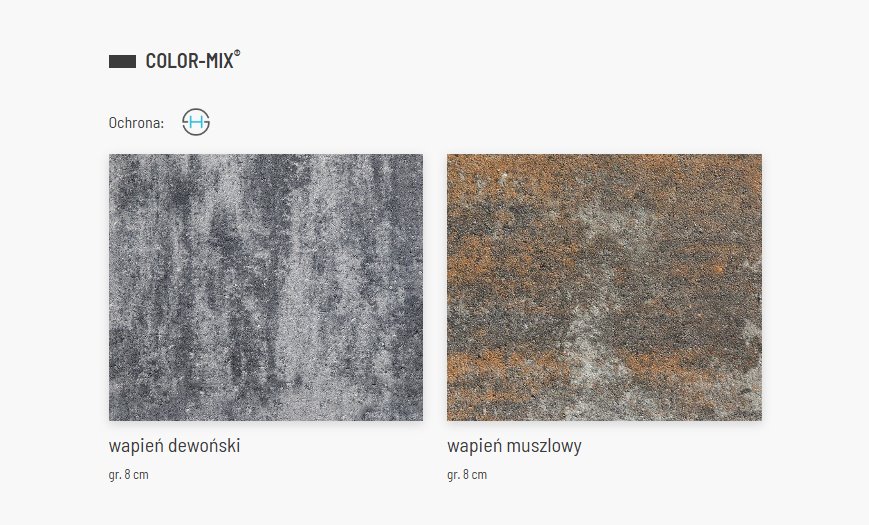Select the Ochrona label text

(x=136, y=123)
